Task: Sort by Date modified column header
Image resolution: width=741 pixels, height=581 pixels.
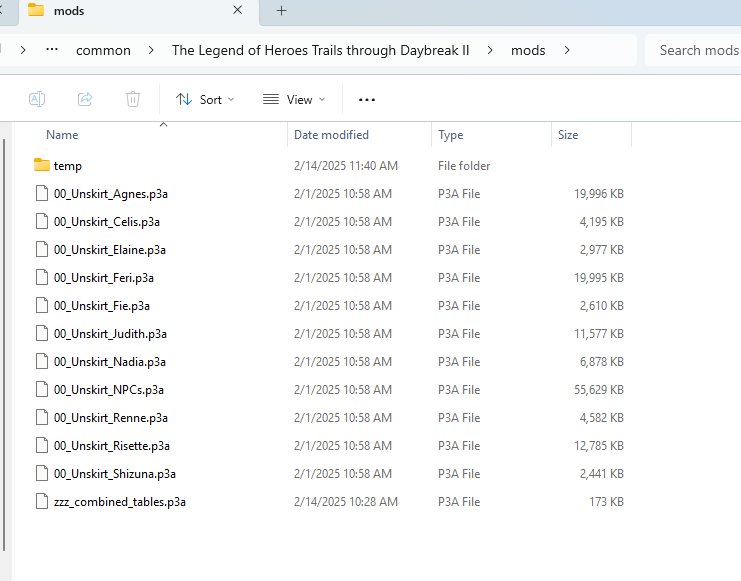Action: point(331,135)
